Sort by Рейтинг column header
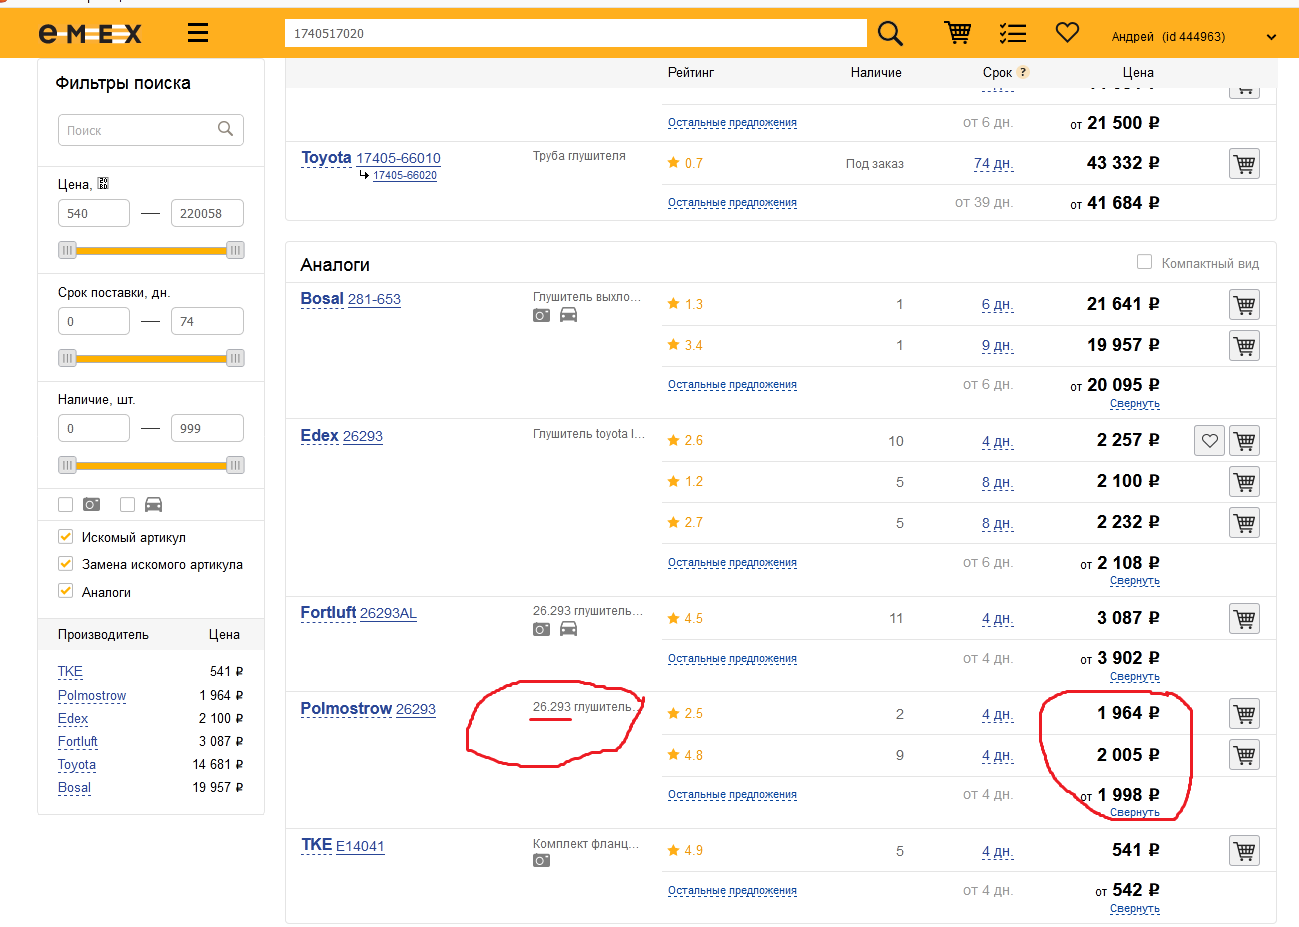 (691, 72)
